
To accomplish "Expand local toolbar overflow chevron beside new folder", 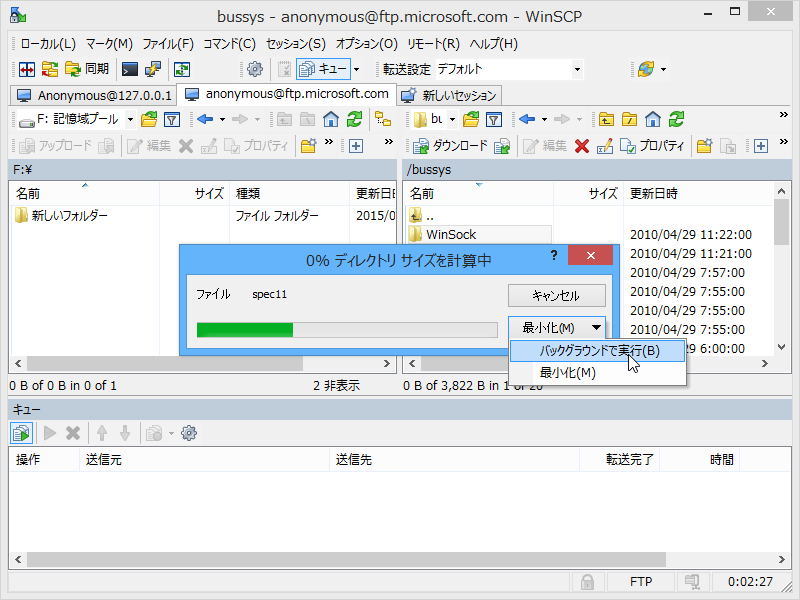I will 329,142.
